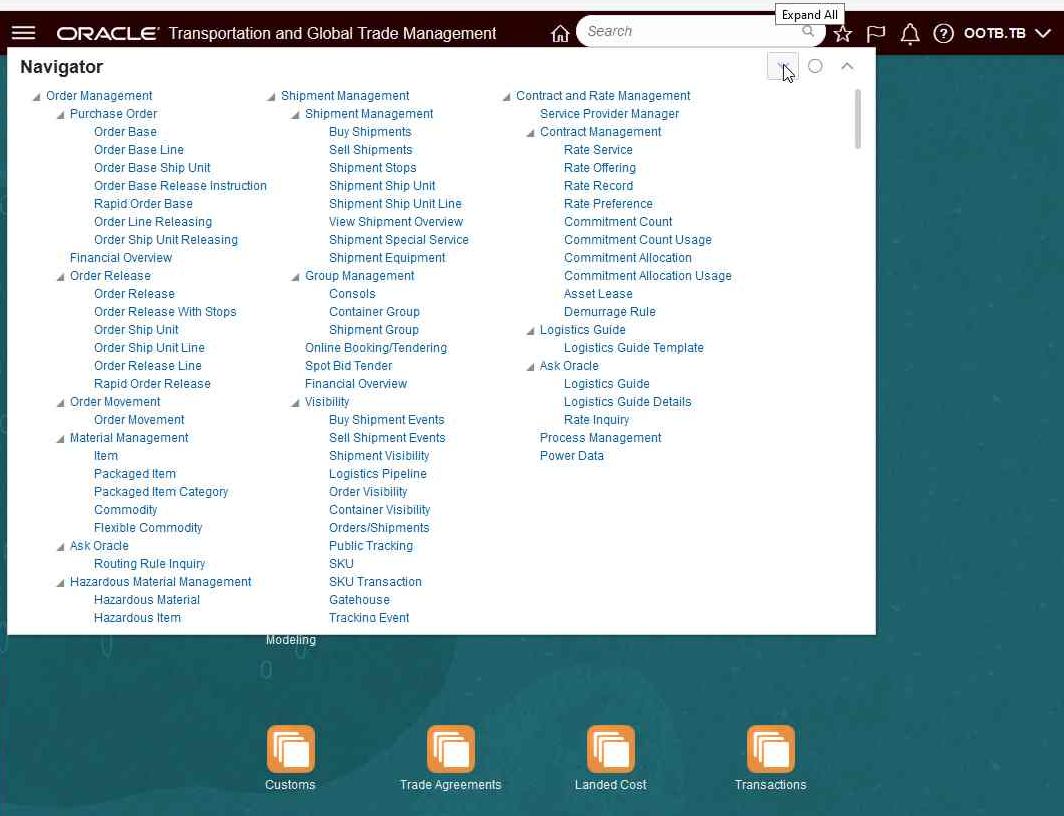Open Online Booking/Tendering
This screenshot has height=816, width=1064.
tap(376, 347)
